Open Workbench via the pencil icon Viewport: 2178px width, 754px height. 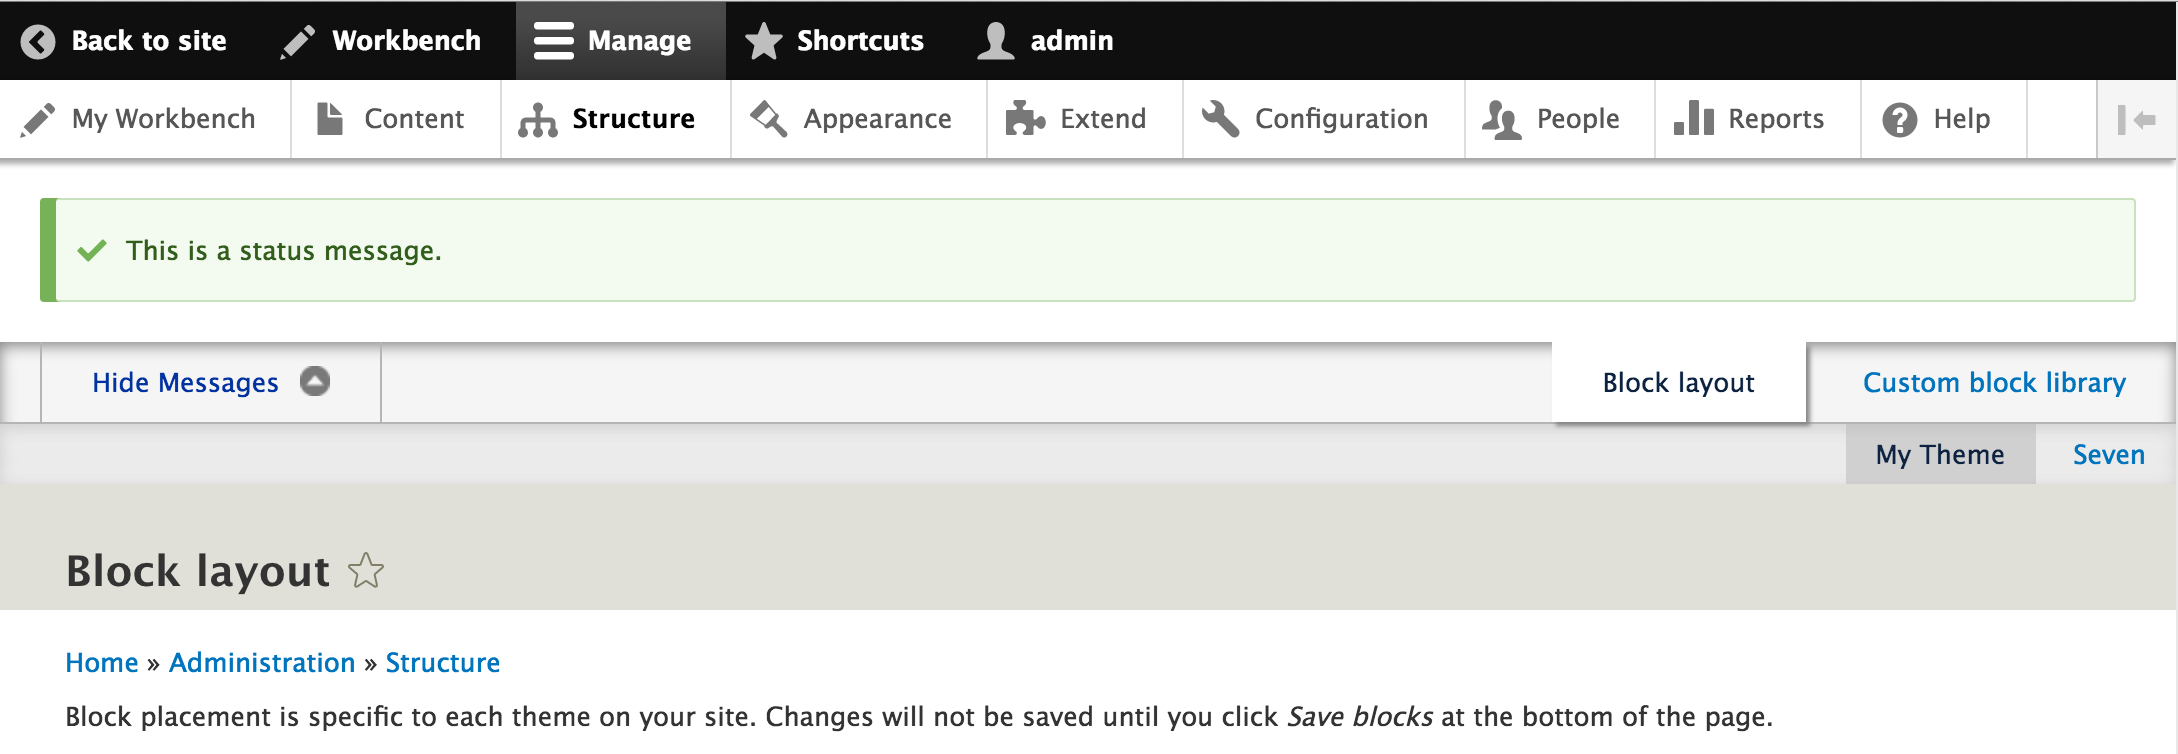(298, 41)
